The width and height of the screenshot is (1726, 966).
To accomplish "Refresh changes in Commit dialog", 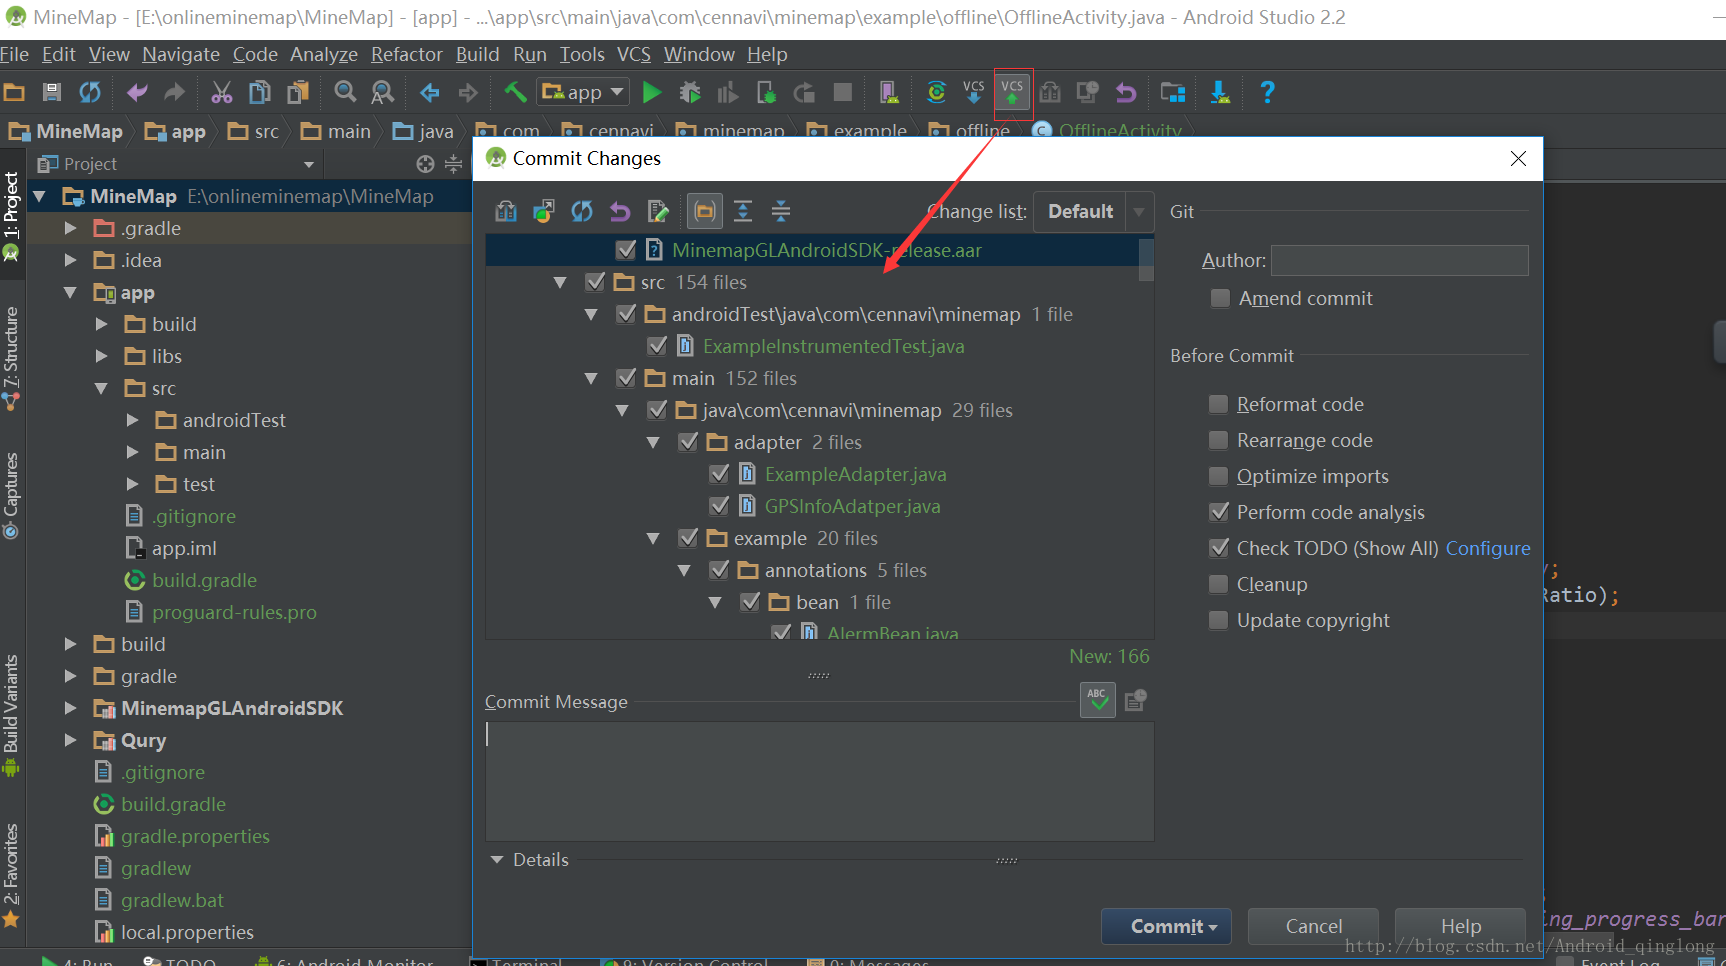I will 582,211.
